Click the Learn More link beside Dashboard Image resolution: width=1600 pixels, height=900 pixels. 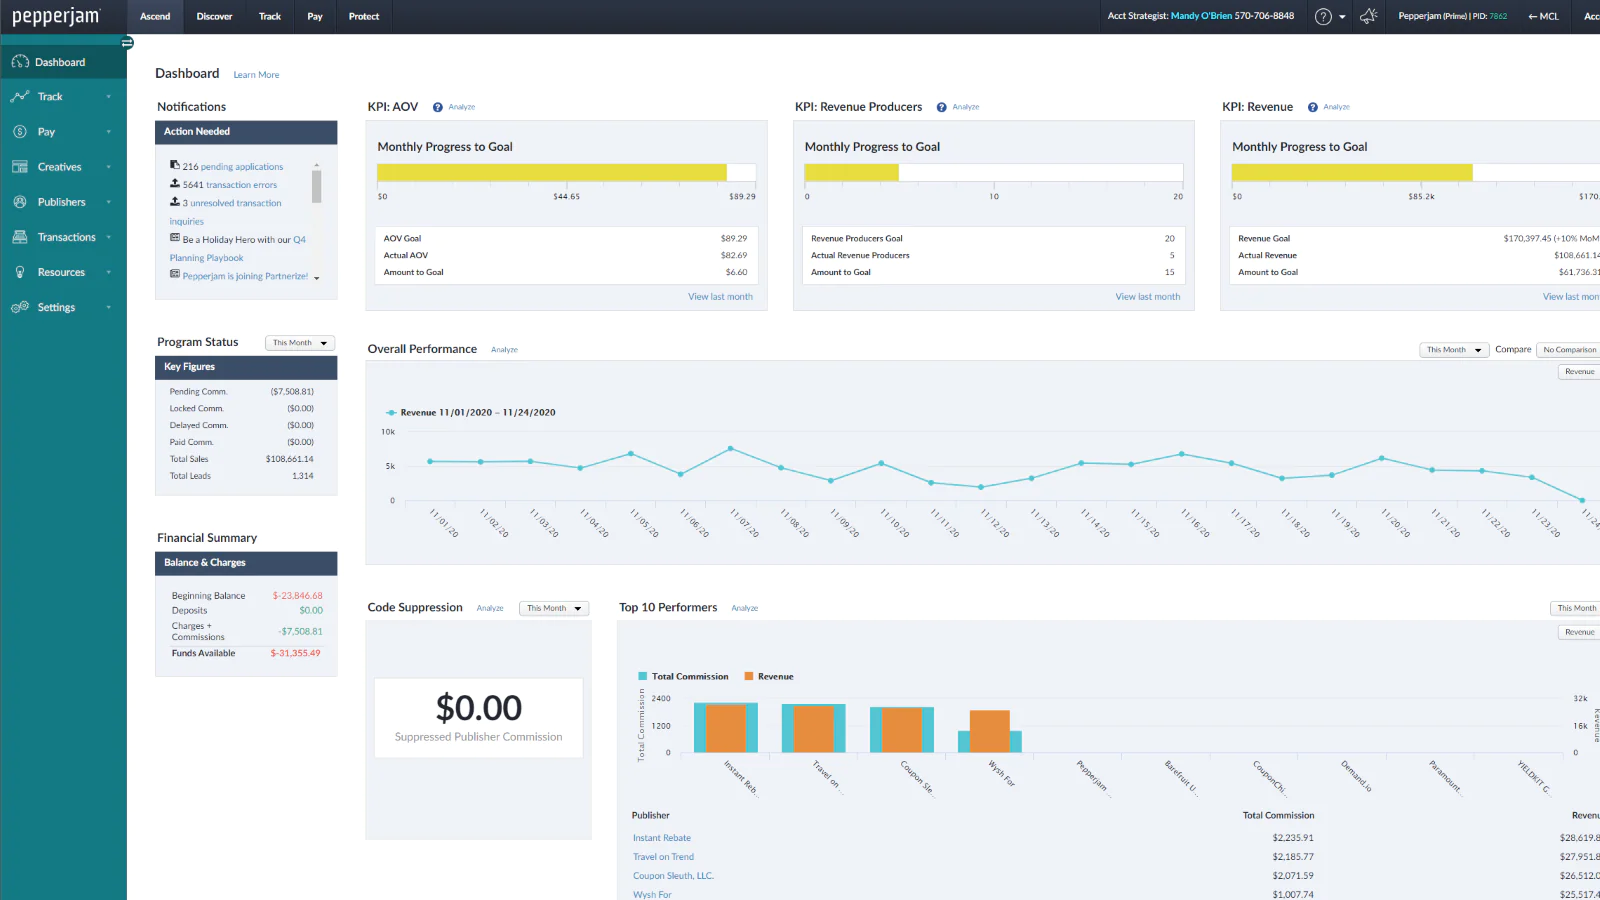coord(256,75)
